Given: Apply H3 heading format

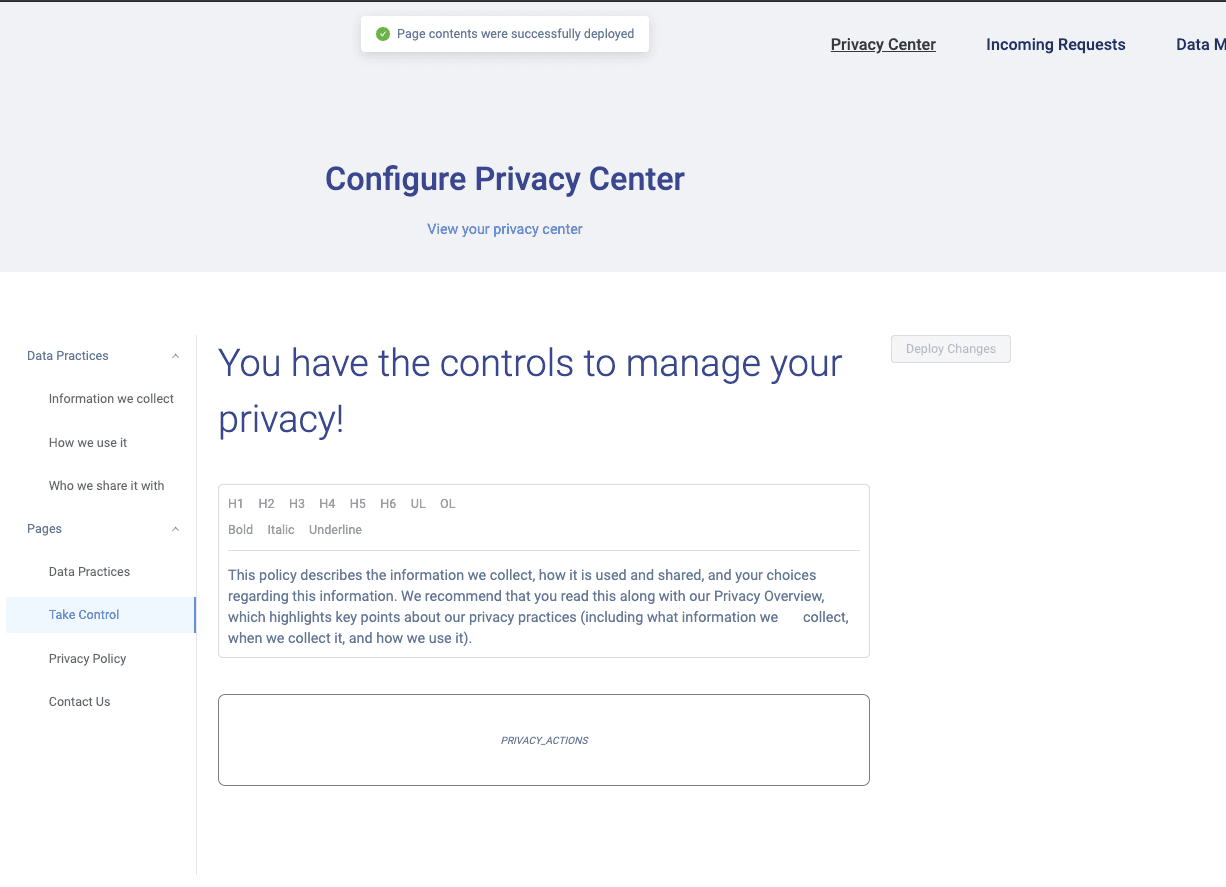Looking at the screenshot, I should pos(297,504).
